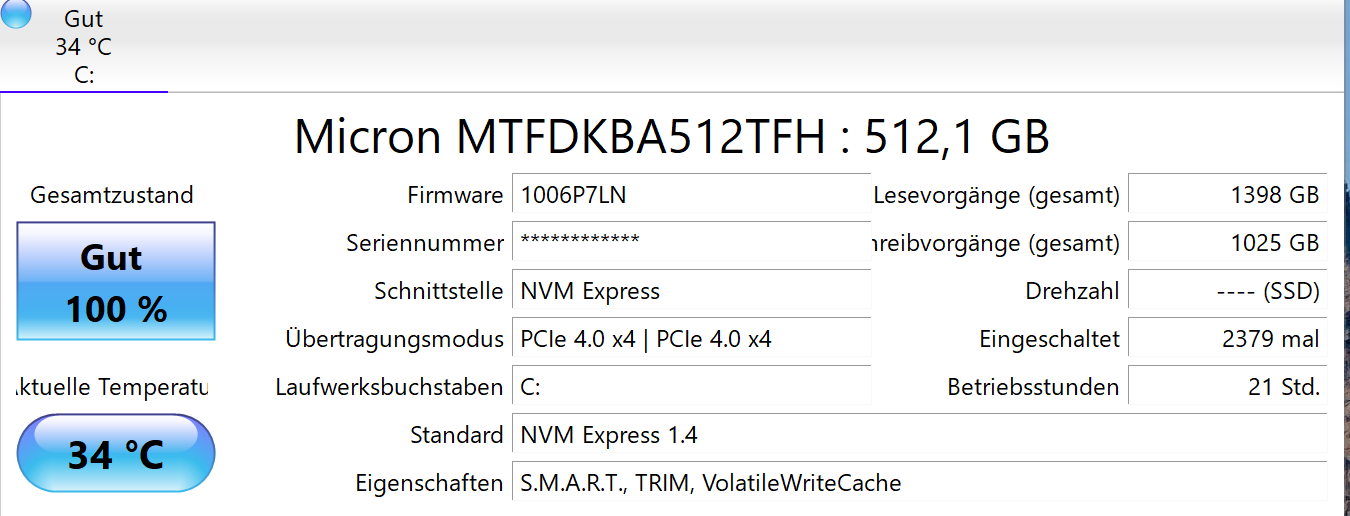Click the Lesevorgänge value 1398 GB
Viewport: 1350px width, 516px height.
pos(1227,195)
